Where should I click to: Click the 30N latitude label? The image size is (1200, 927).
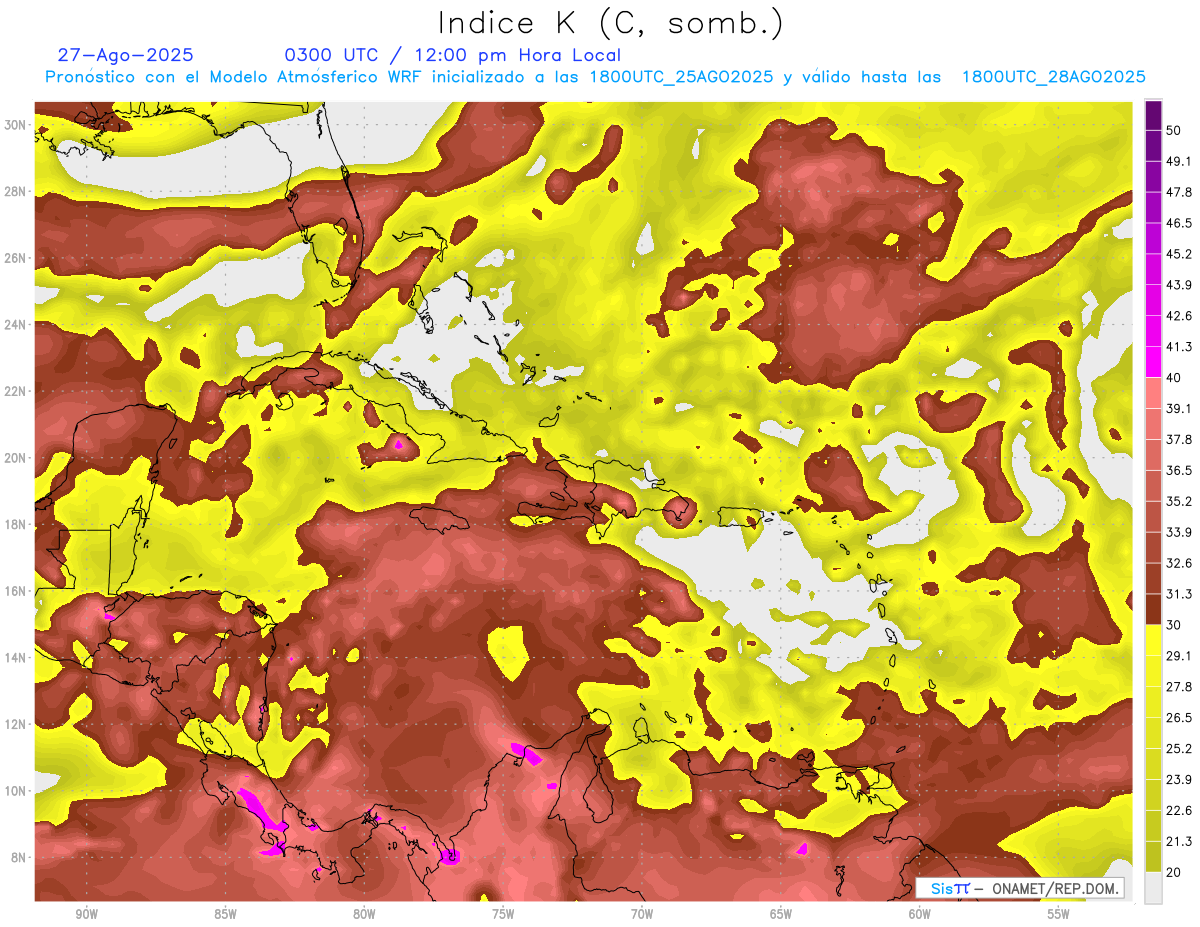tap(16, 125)
